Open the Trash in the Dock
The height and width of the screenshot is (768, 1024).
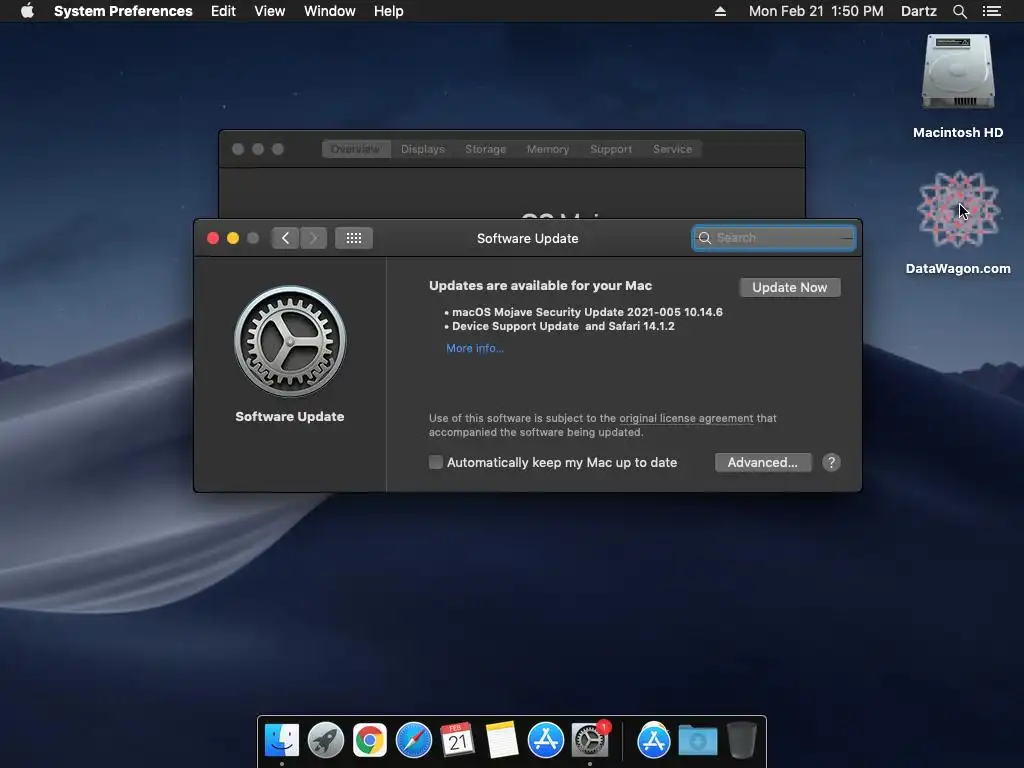tap(742, 741)
